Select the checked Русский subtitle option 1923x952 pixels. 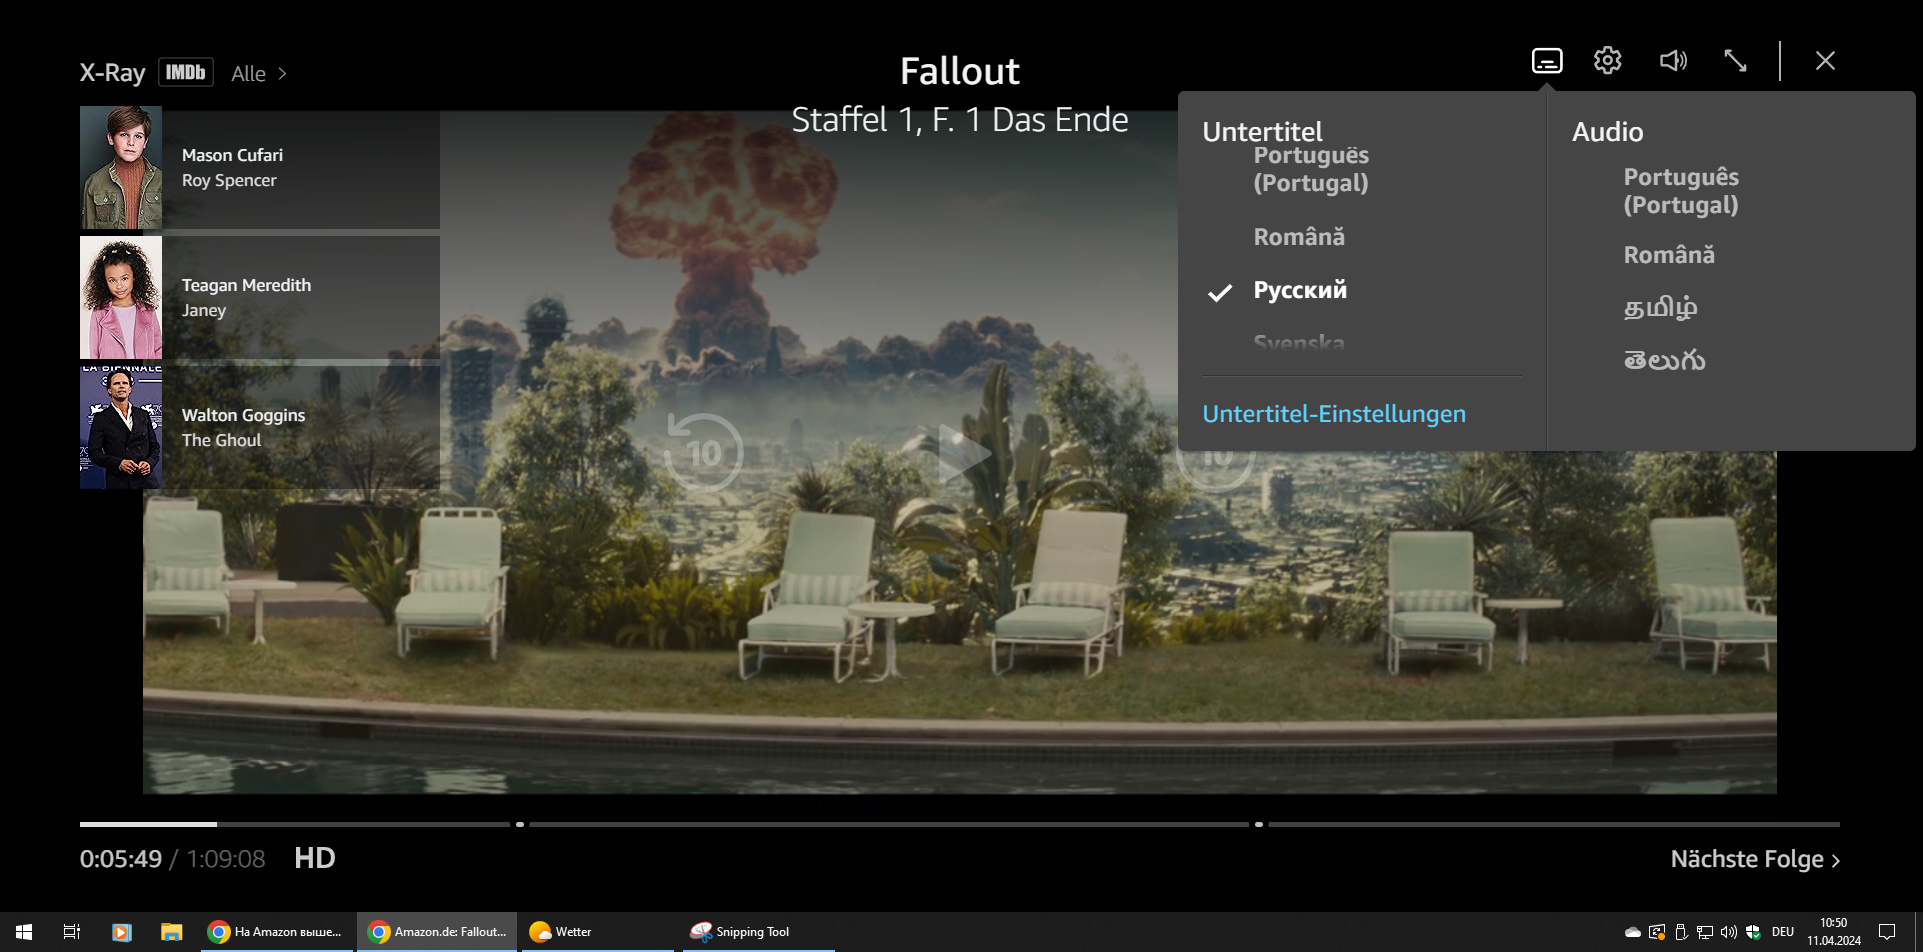pyautogui.click(x=1300, y=290)
